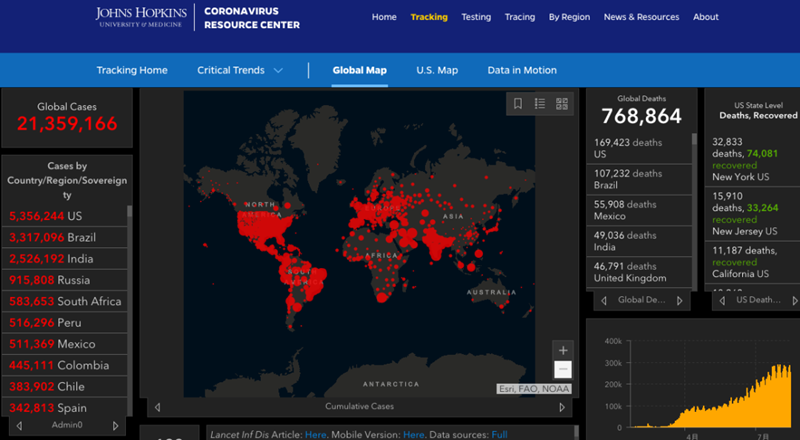Viewport: 800px width, 440px height.
Task: Open the Tracking menu item
Action: coord(429,17)
